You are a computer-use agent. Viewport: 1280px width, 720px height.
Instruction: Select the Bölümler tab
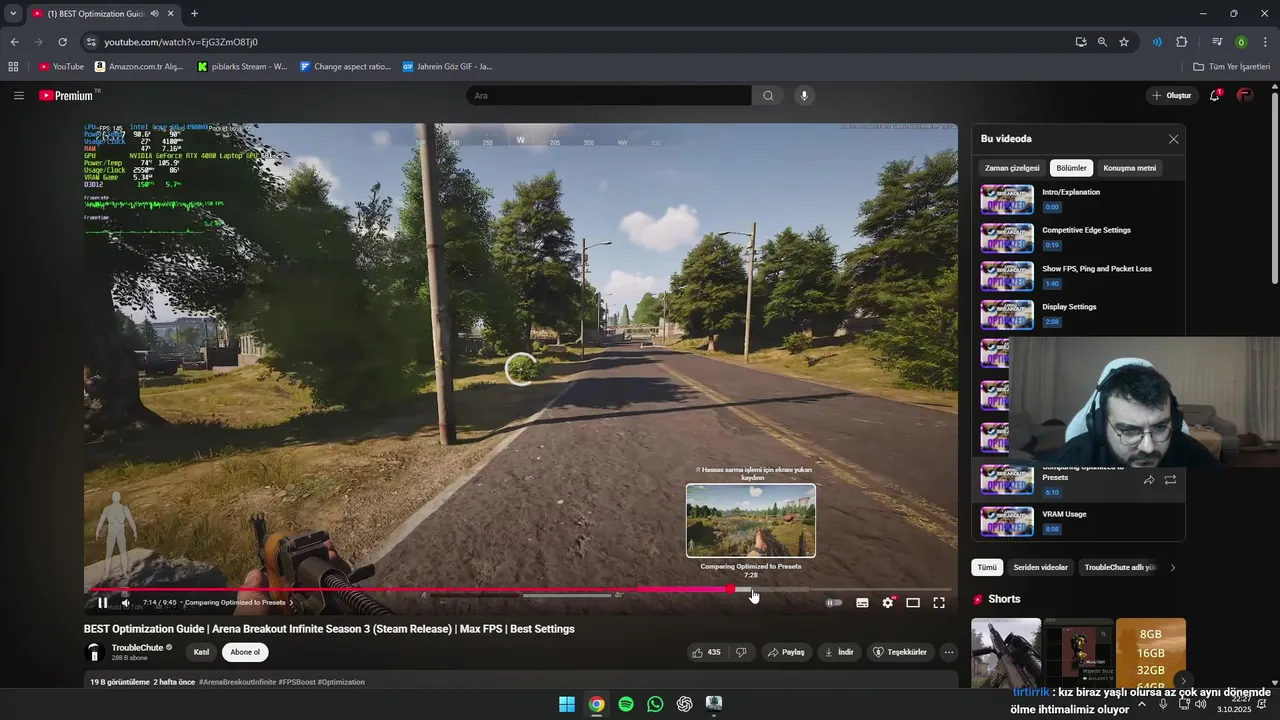click(1071, 168)
